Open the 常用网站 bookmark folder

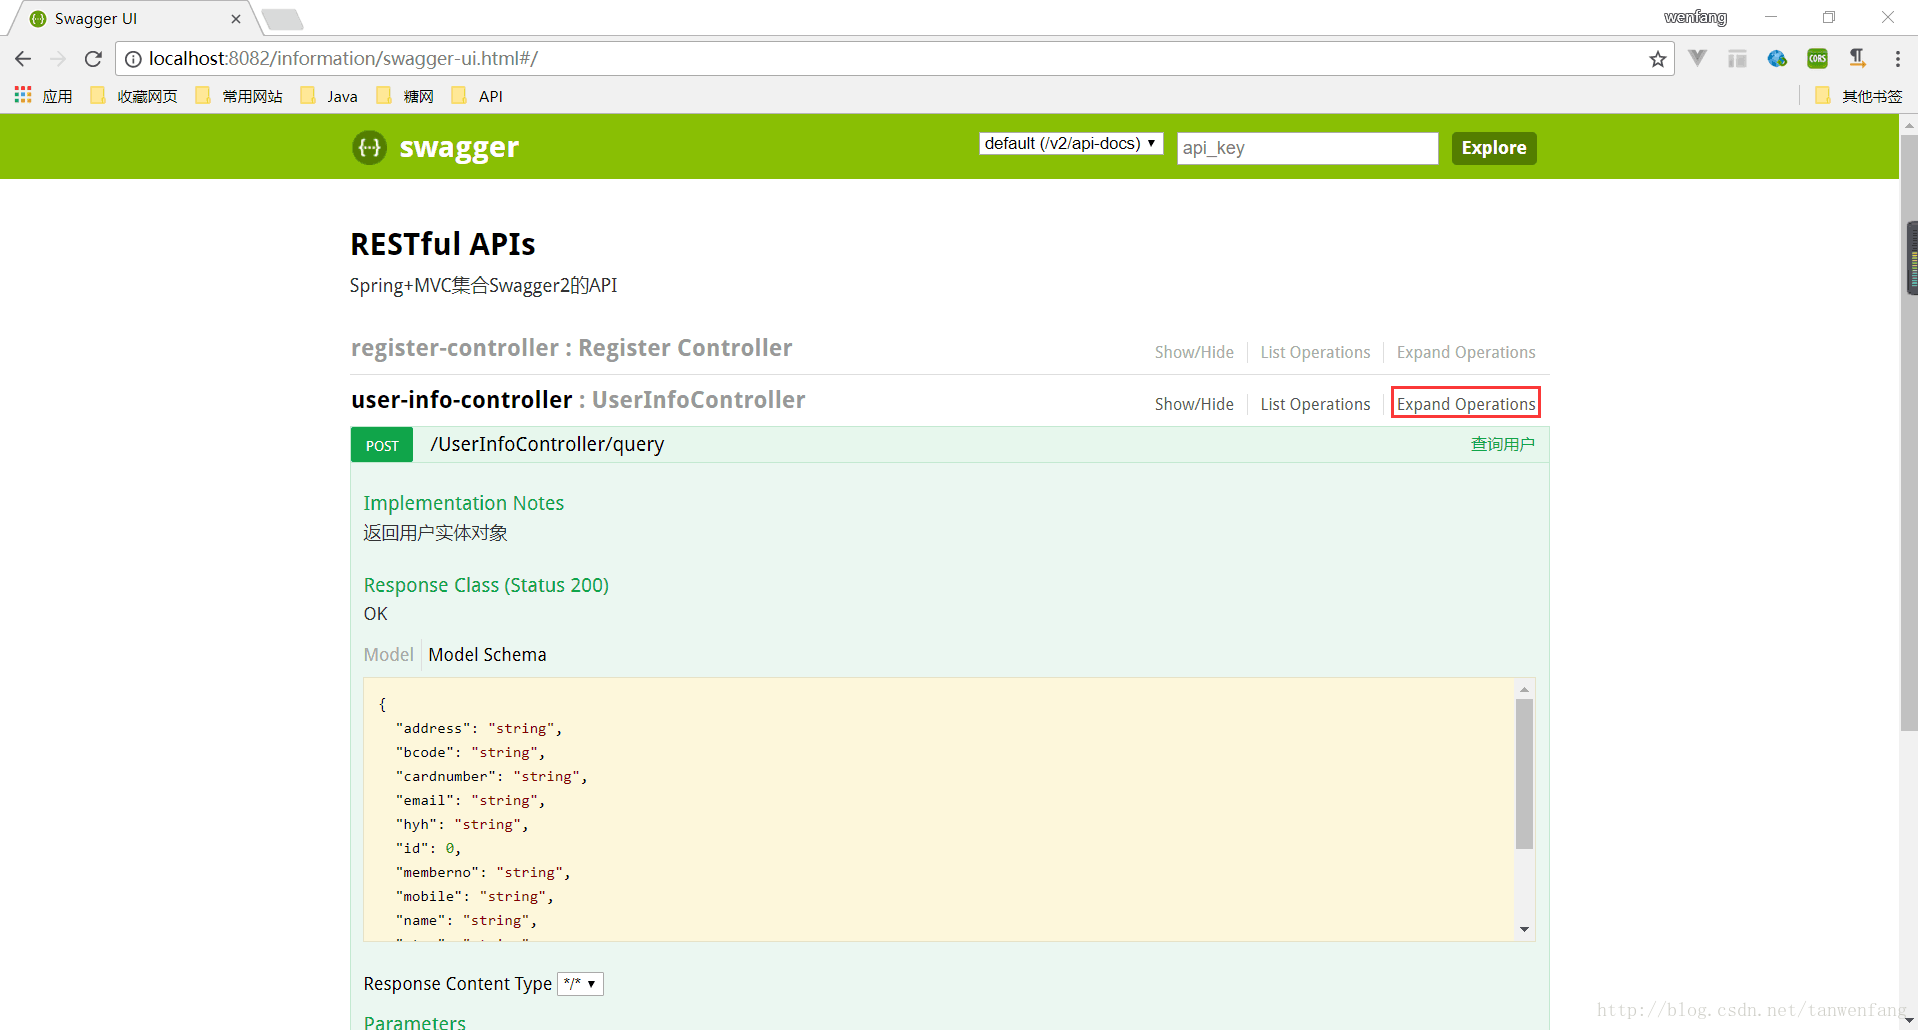coord(239,96)
